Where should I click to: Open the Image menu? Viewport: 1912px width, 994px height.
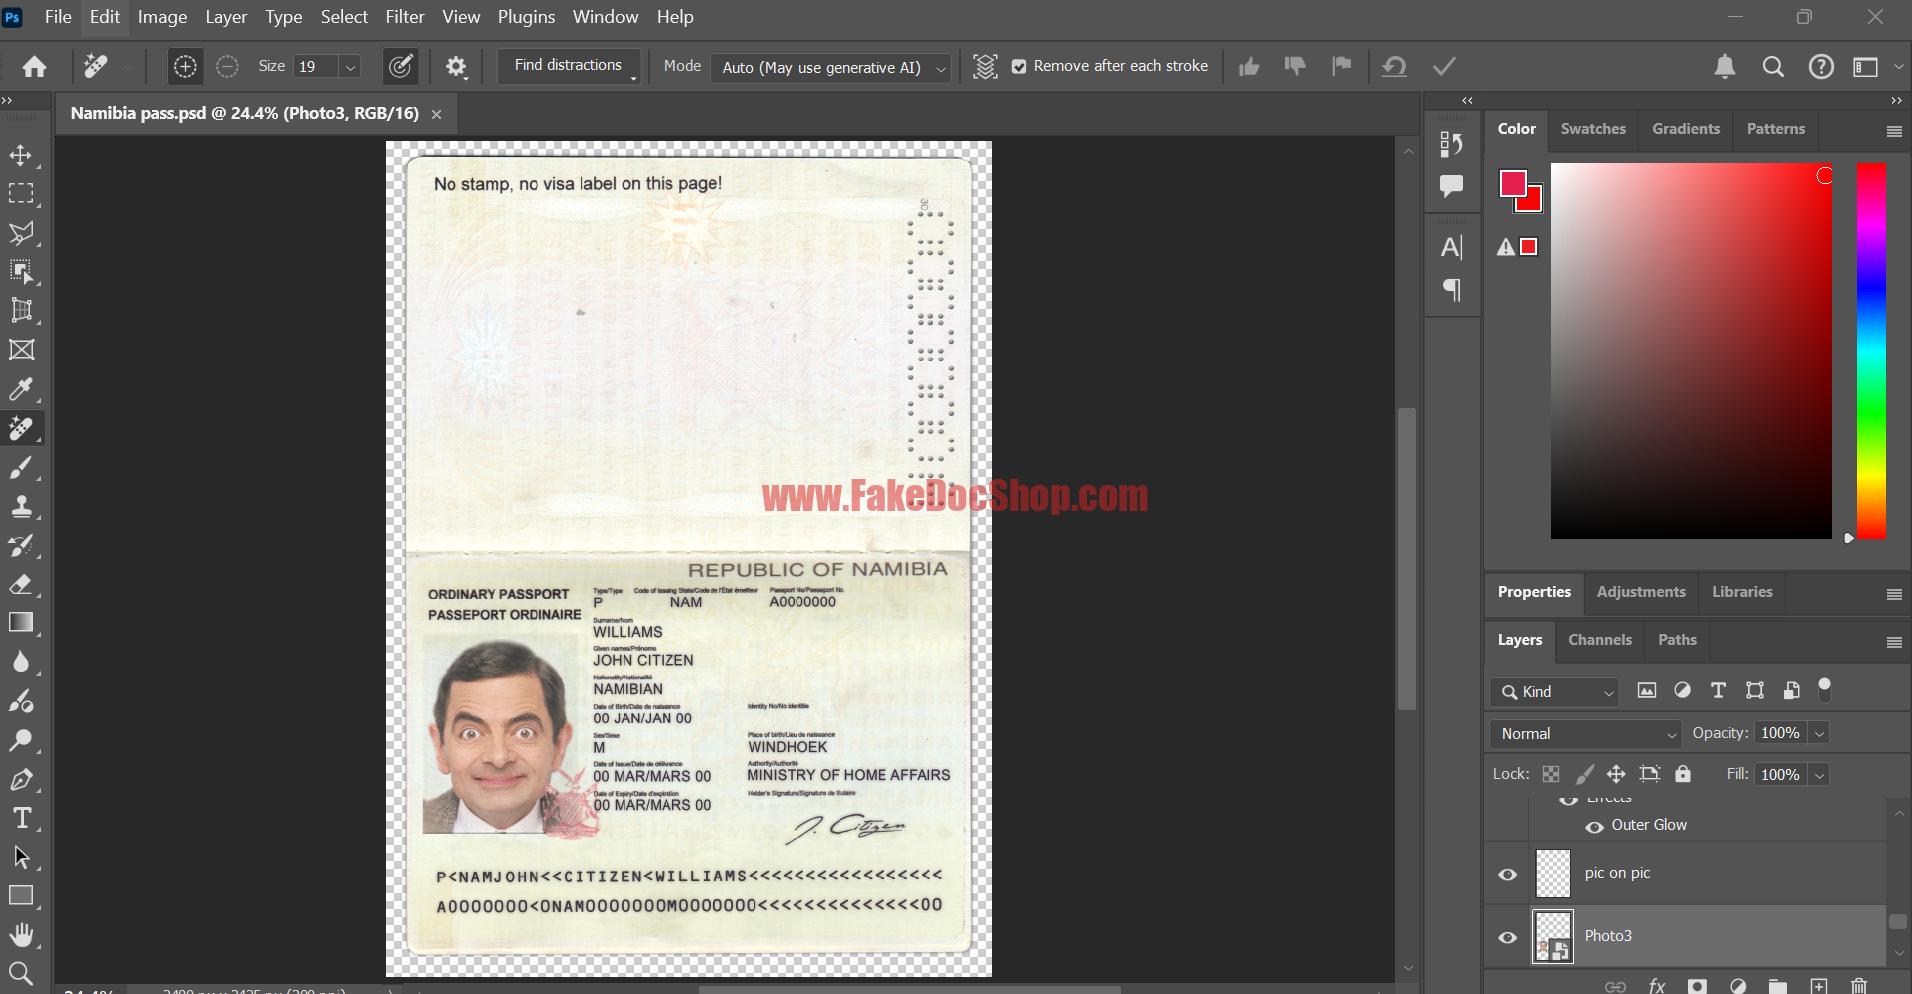pyautogui.click(x=162, y=17)
